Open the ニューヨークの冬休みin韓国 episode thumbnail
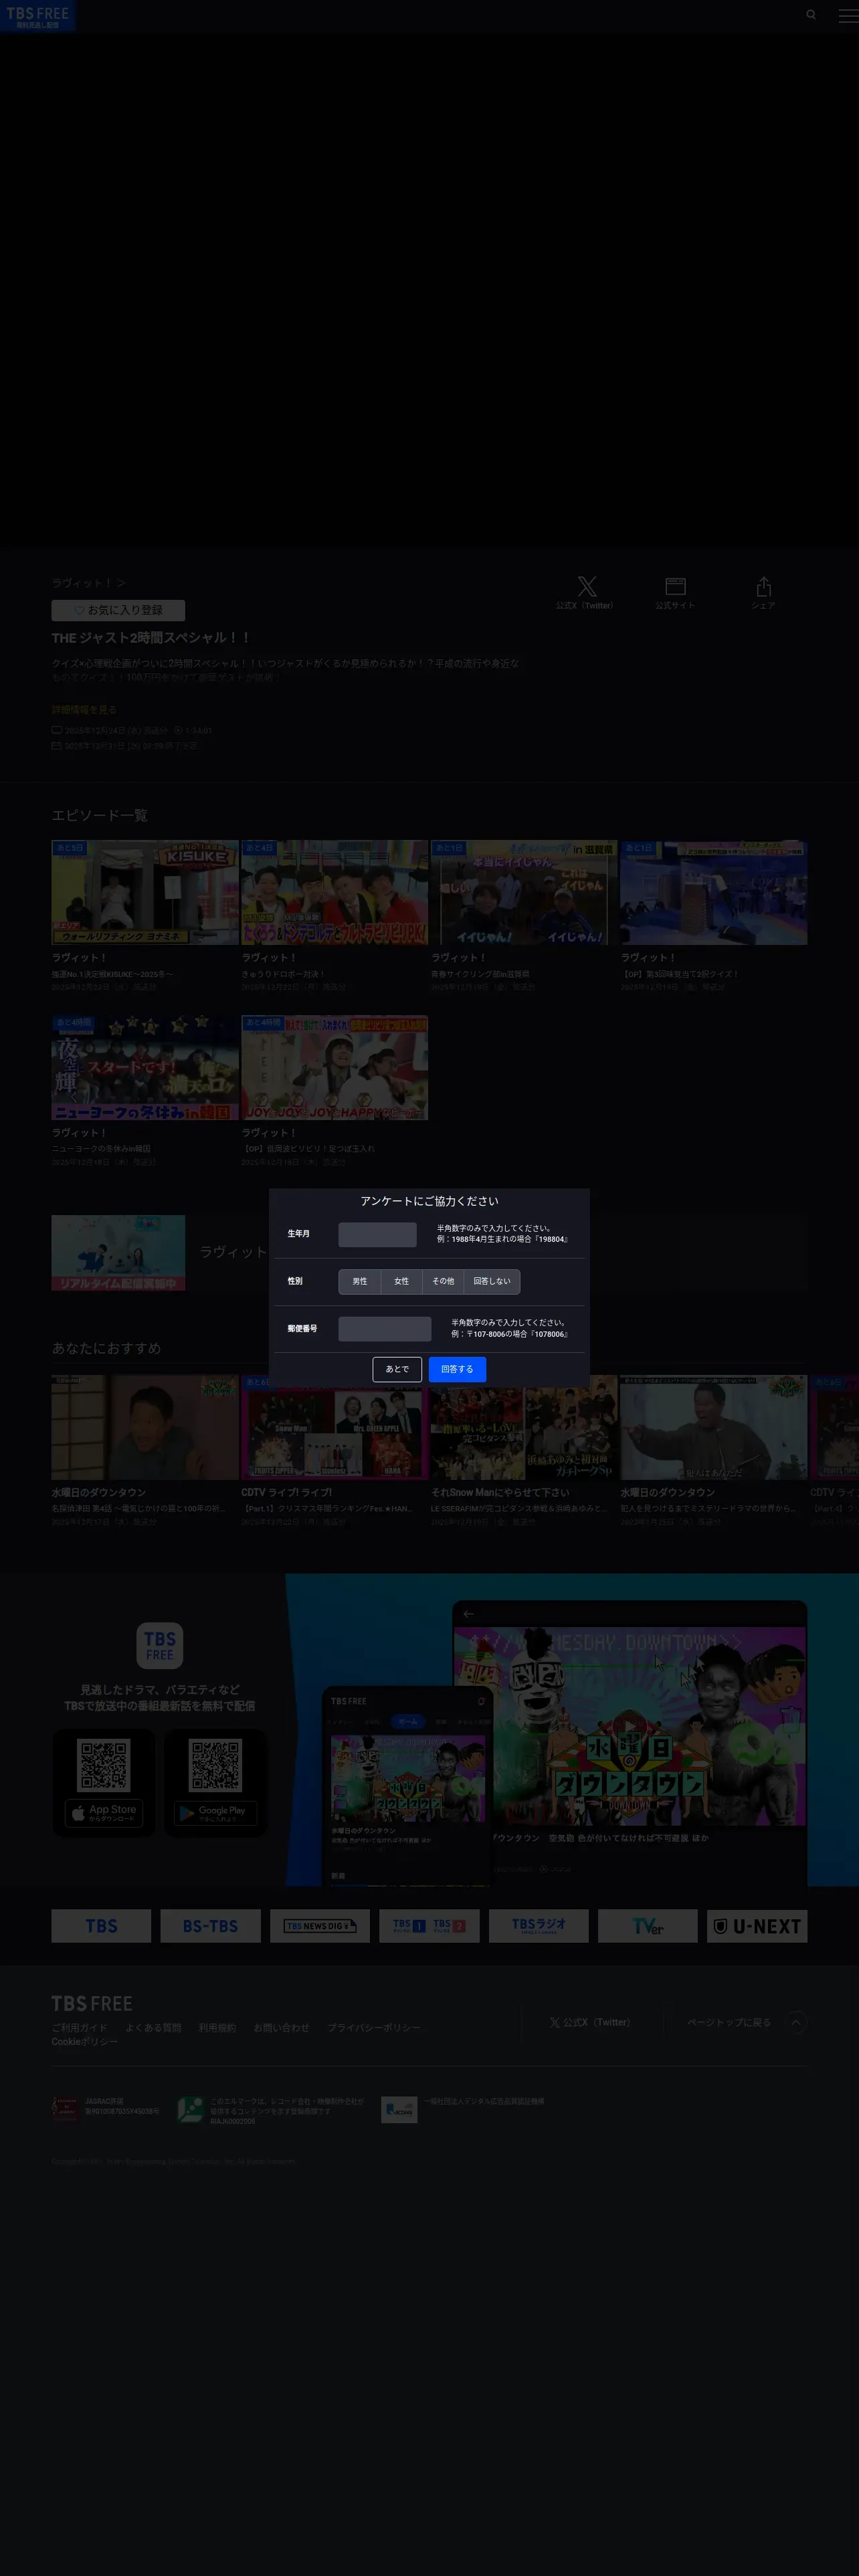859x2576 pixels. (145, 1068)
